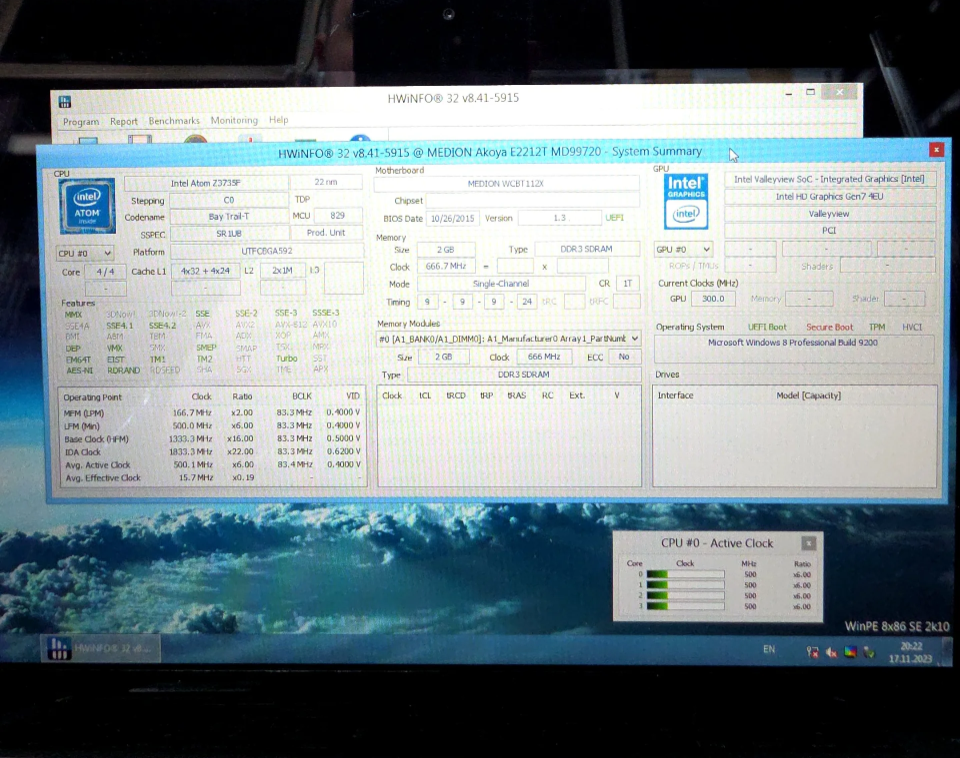Open the CPU #0 selector dropdown
Viewport: 960px width, 758px height.
84,253
